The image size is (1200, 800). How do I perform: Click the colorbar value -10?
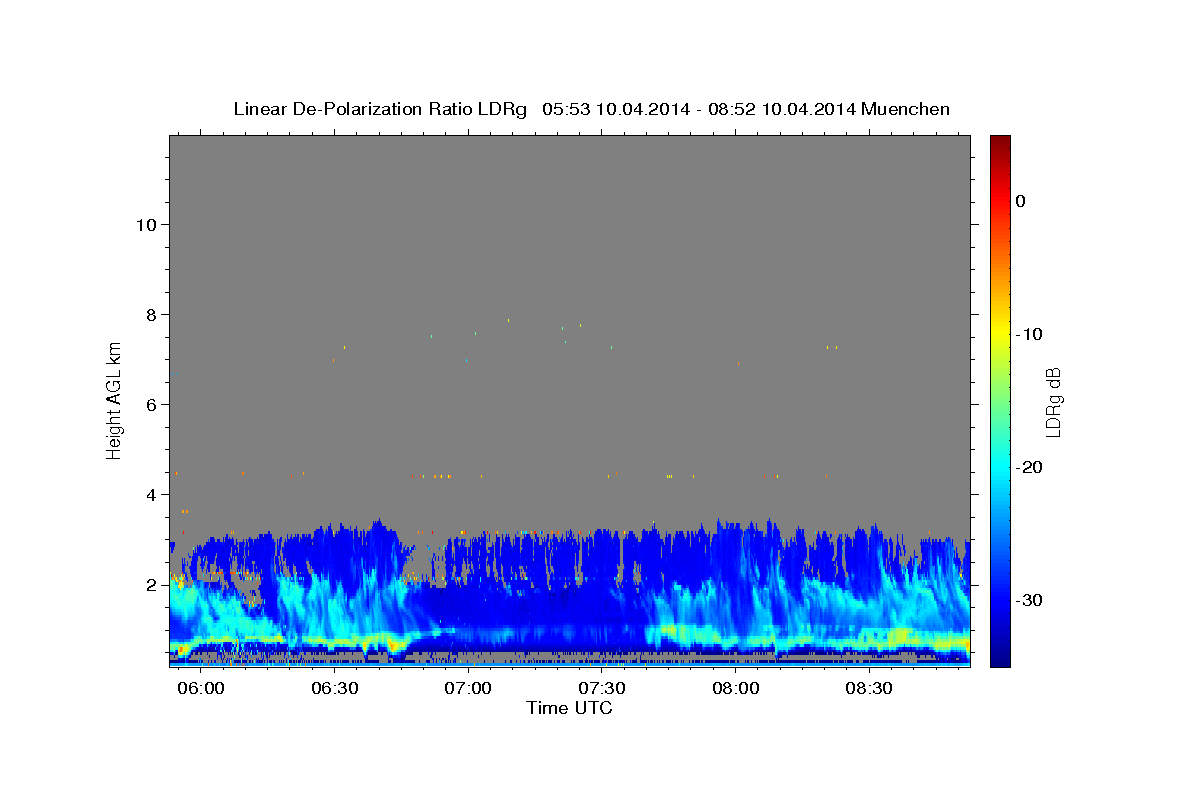coord(1029,334)
